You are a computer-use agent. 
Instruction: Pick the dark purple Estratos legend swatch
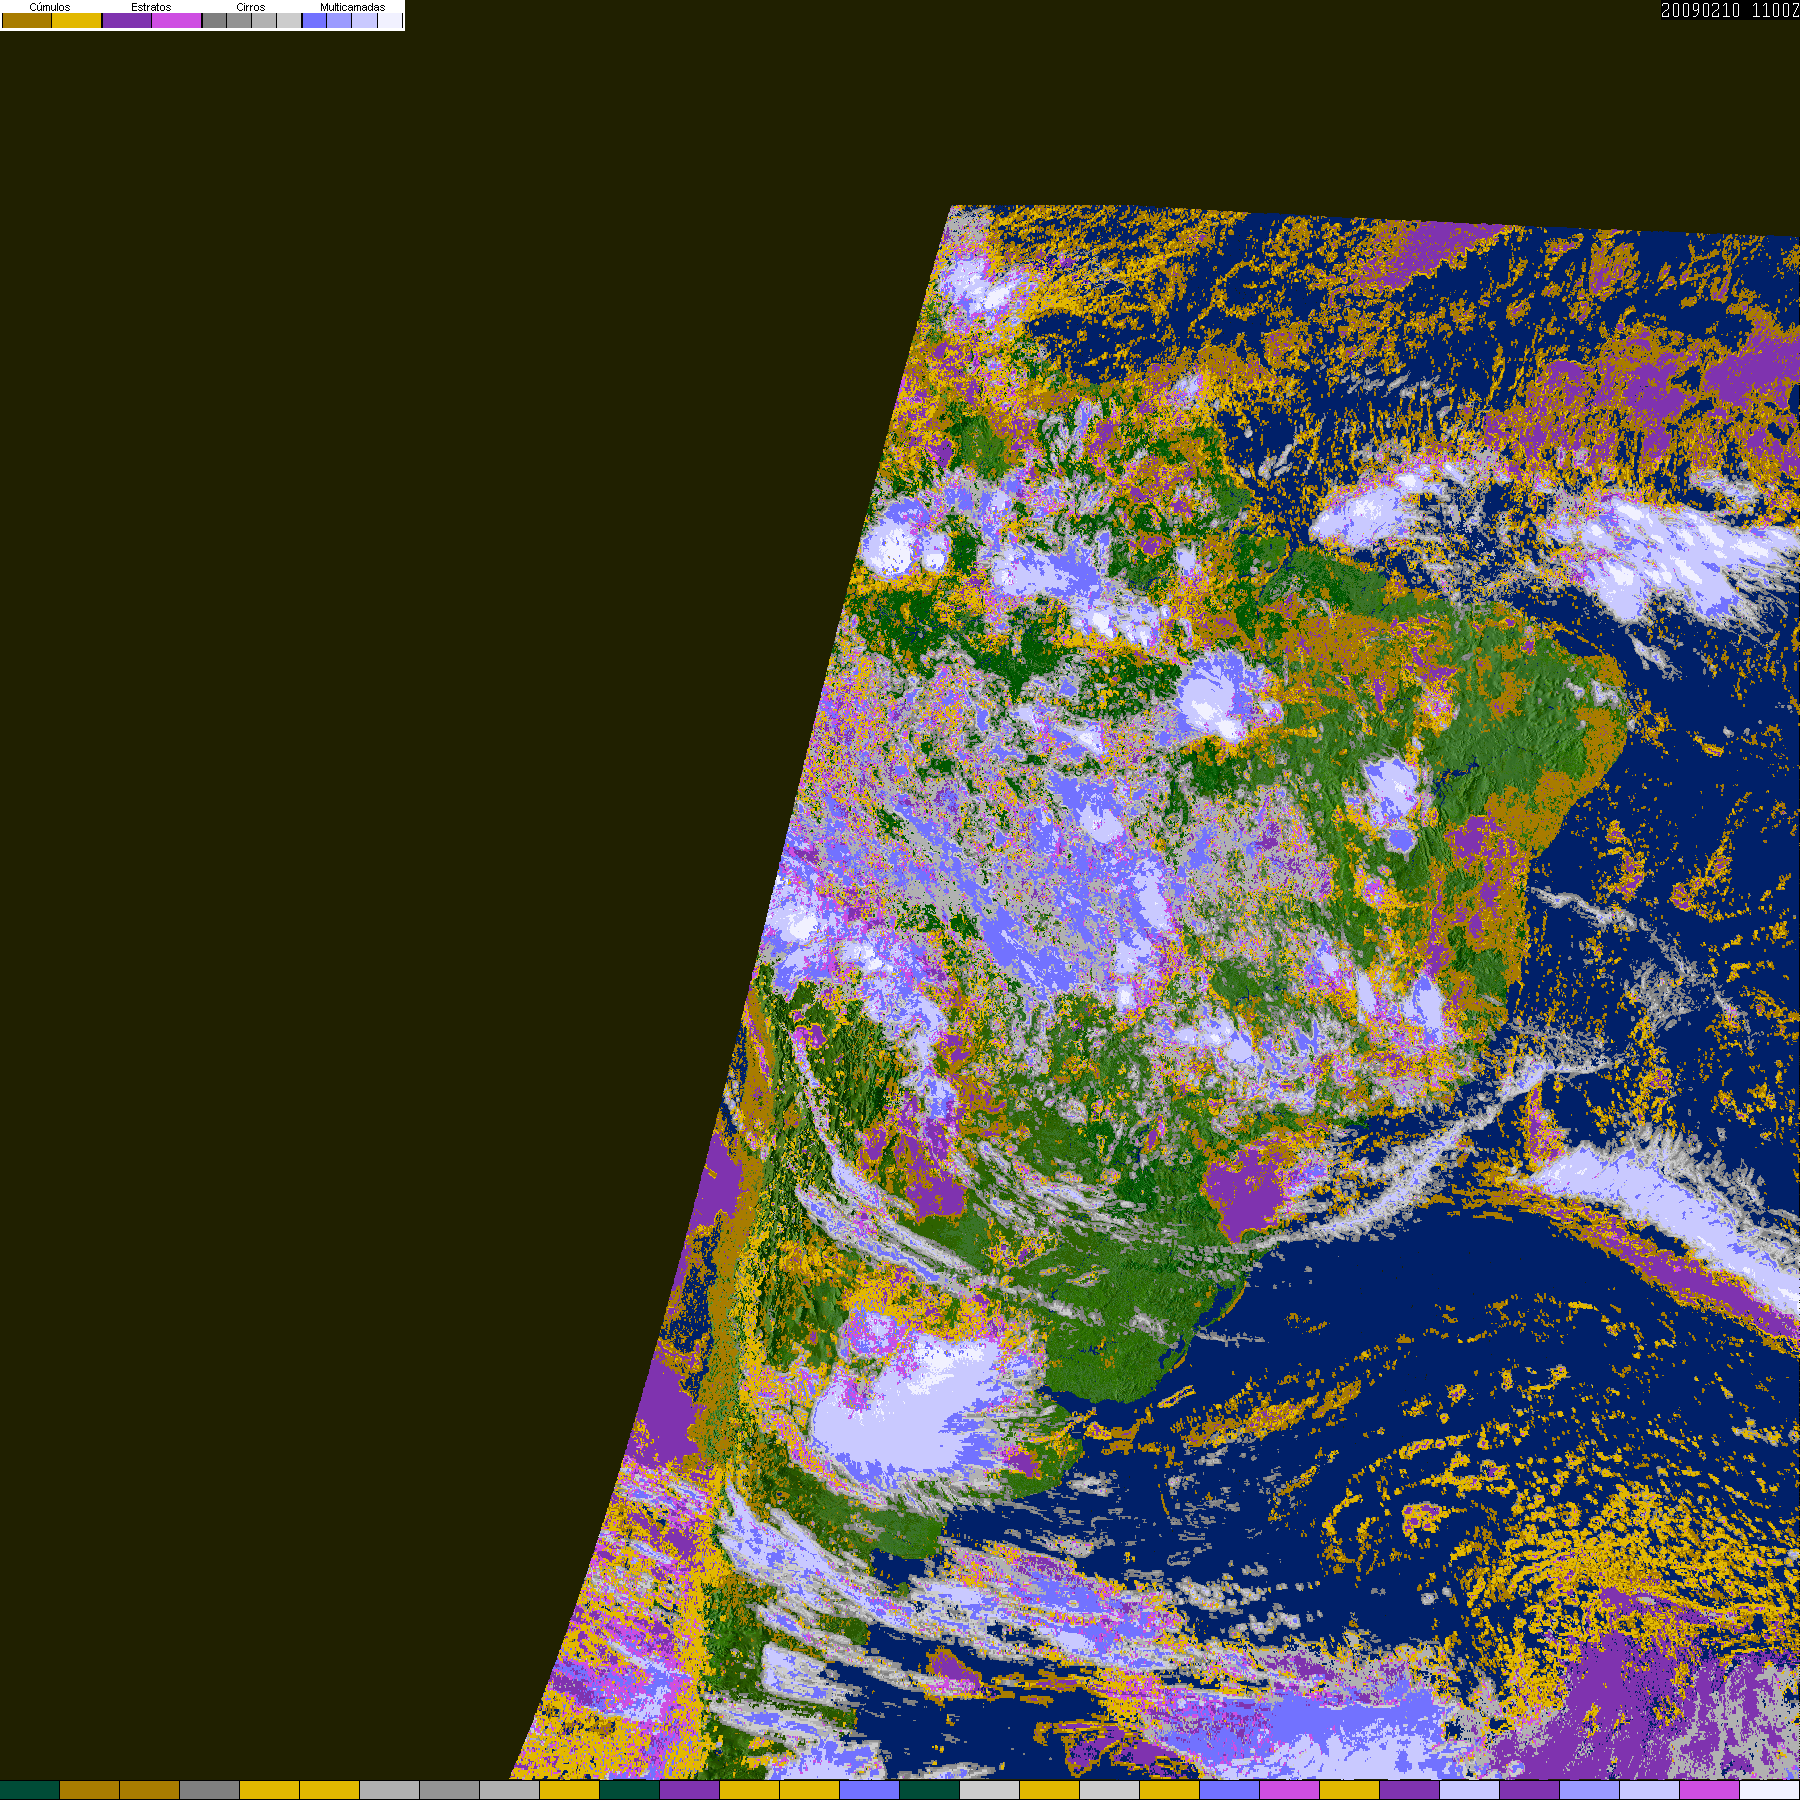127,21
